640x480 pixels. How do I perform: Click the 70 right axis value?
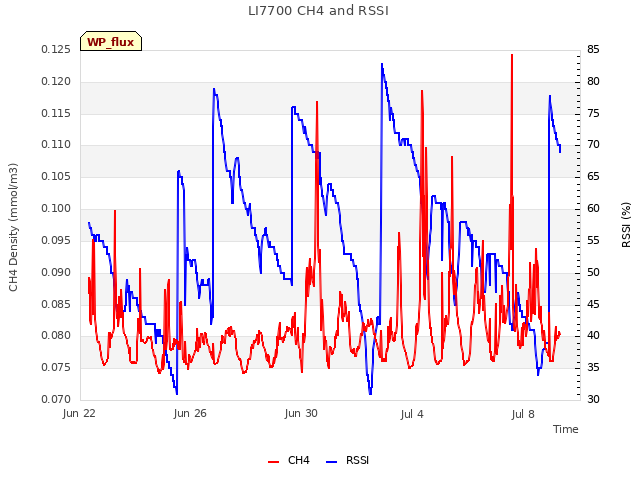[x=593, y=144]
